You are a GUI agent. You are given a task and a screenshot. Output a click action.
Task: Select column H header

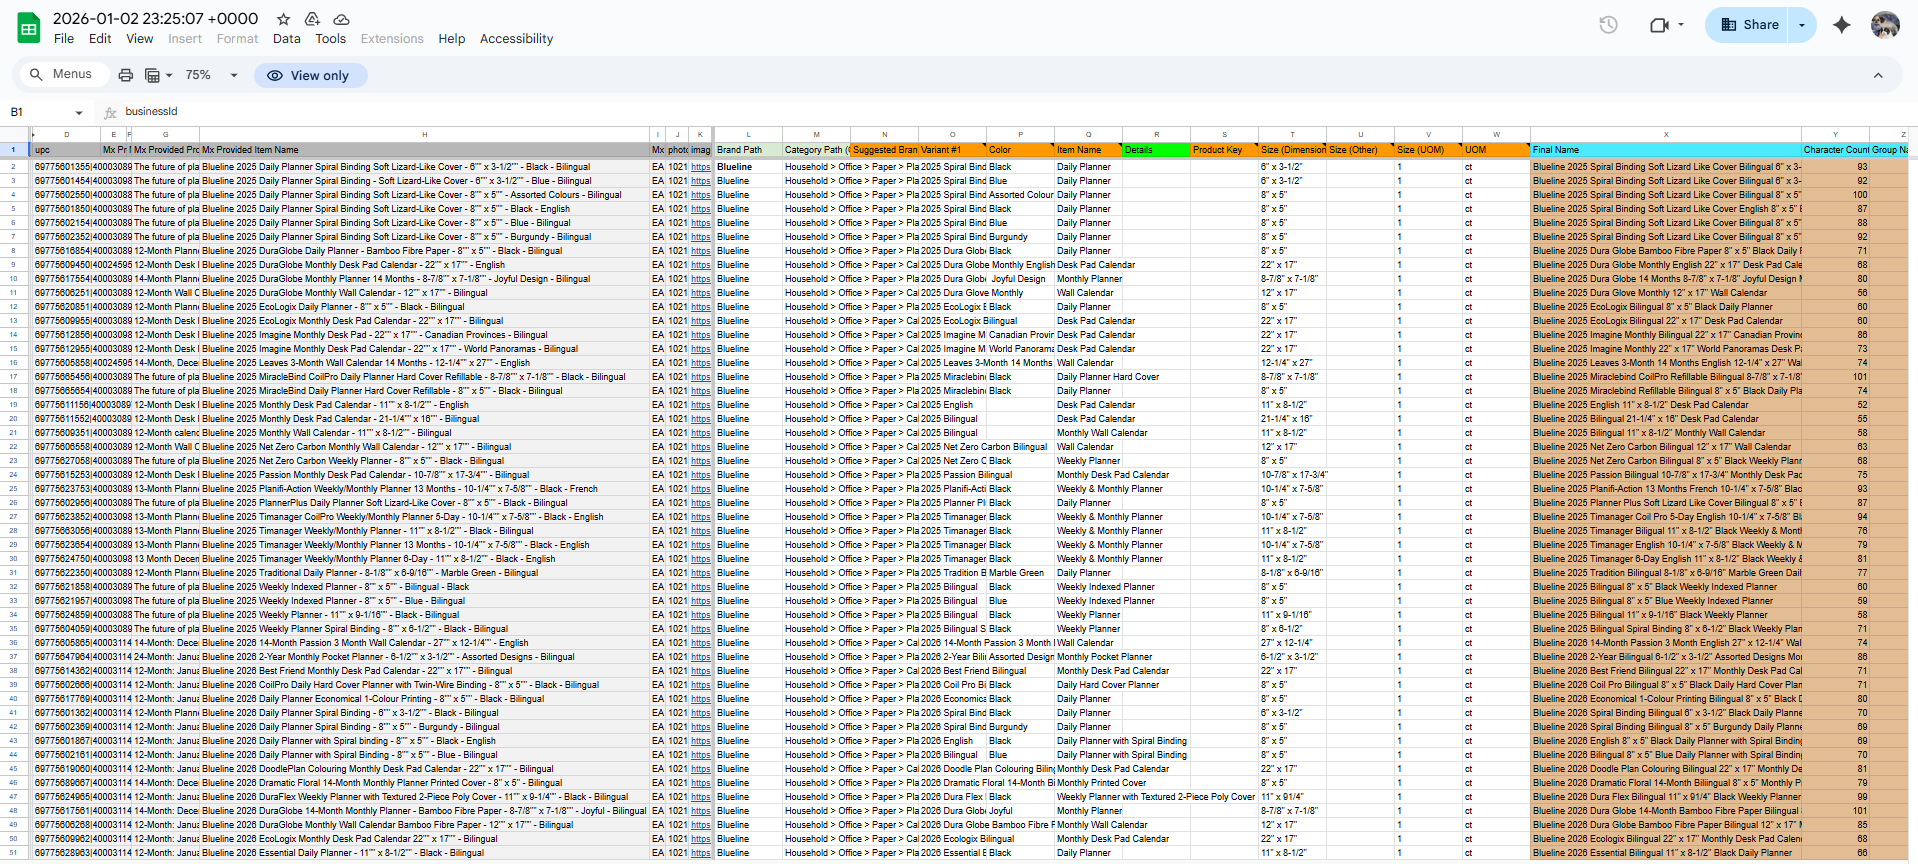[425, 134]
